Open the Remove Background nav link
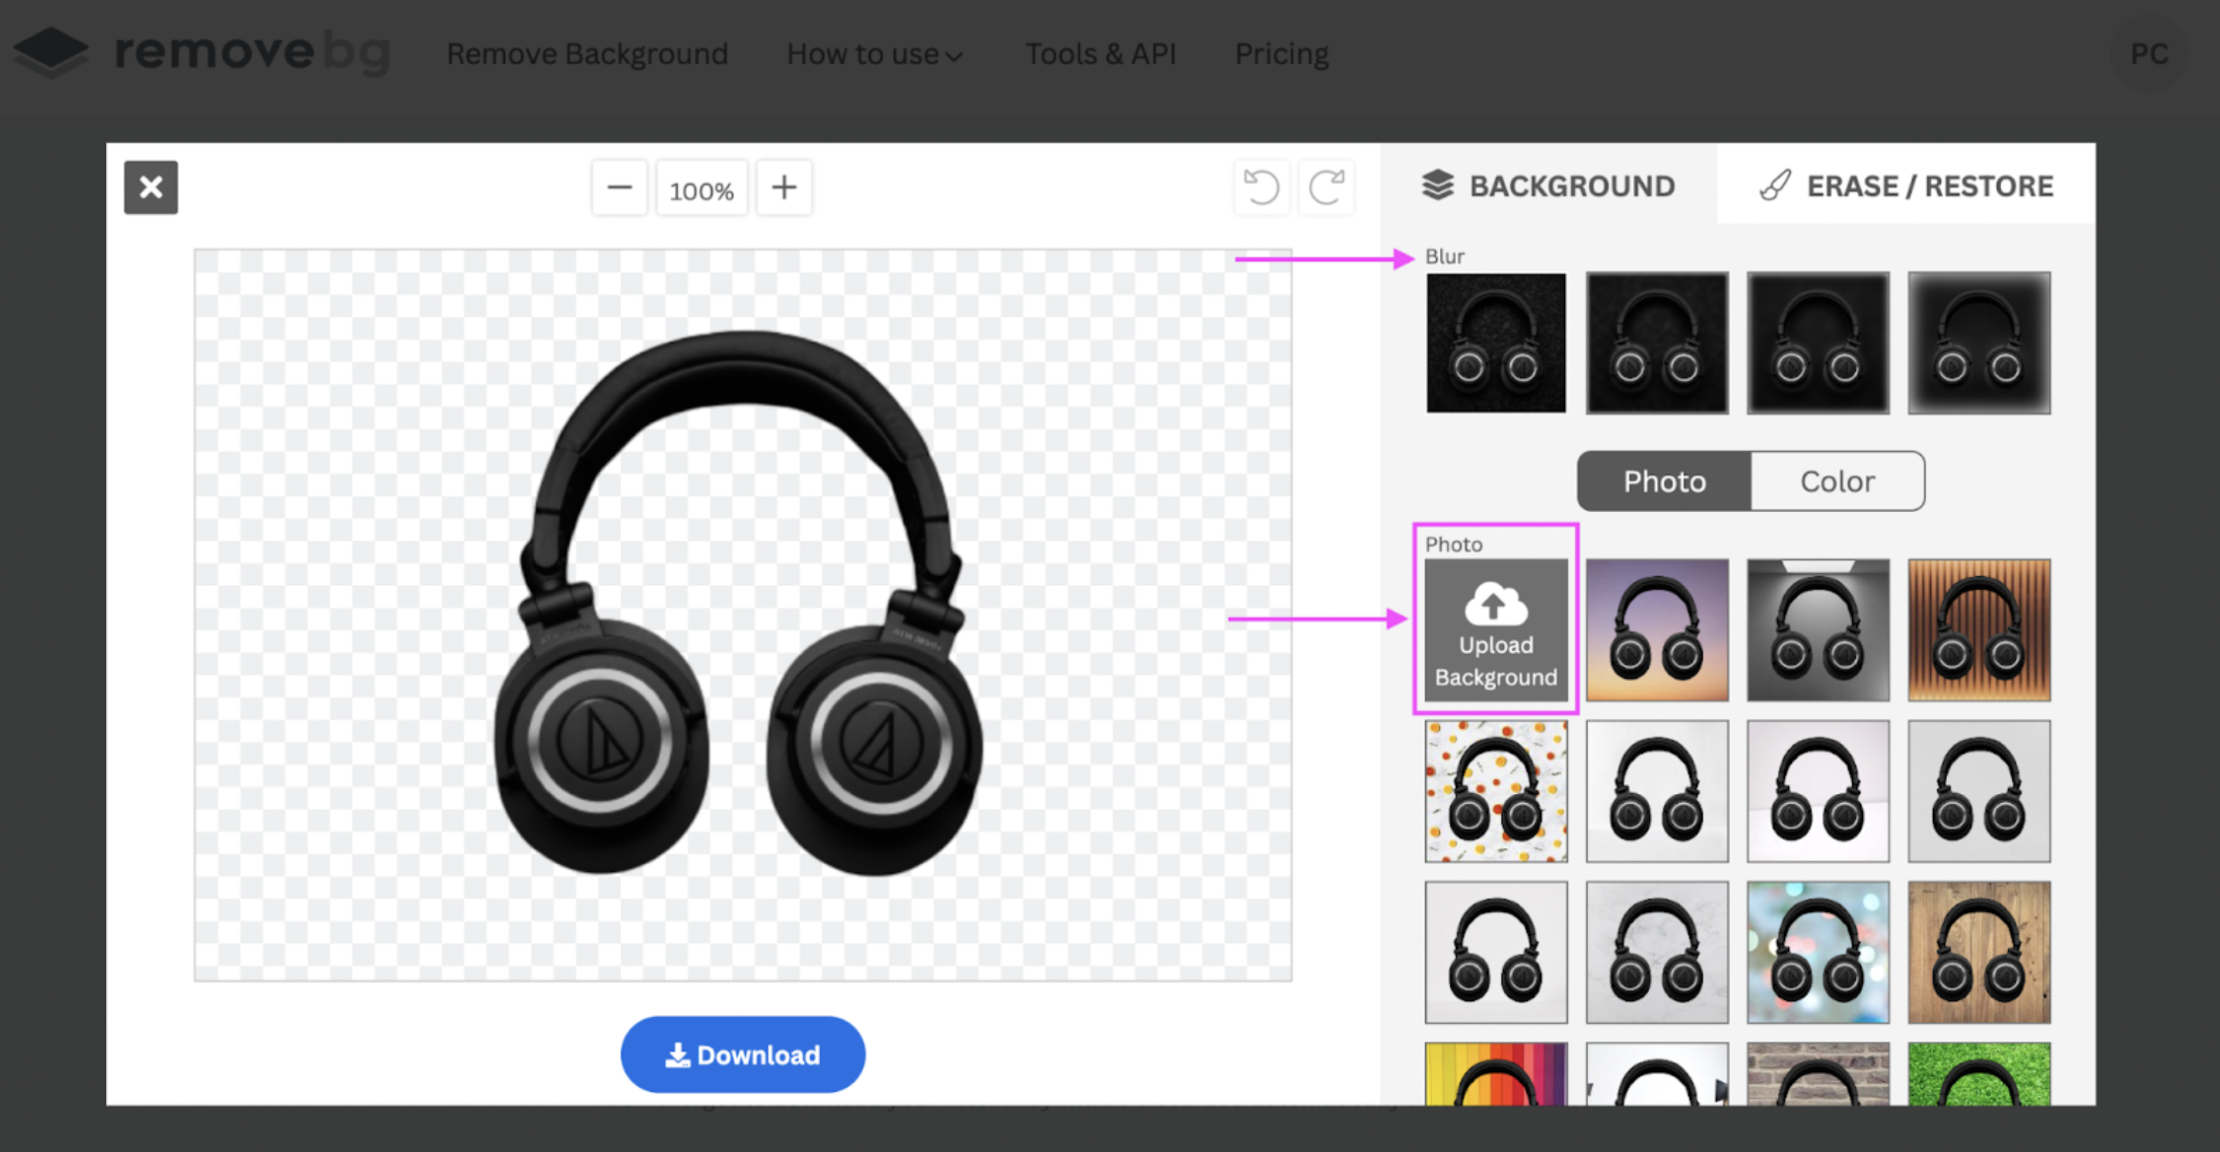2220x1152 pixels. (x=587, y=53)
